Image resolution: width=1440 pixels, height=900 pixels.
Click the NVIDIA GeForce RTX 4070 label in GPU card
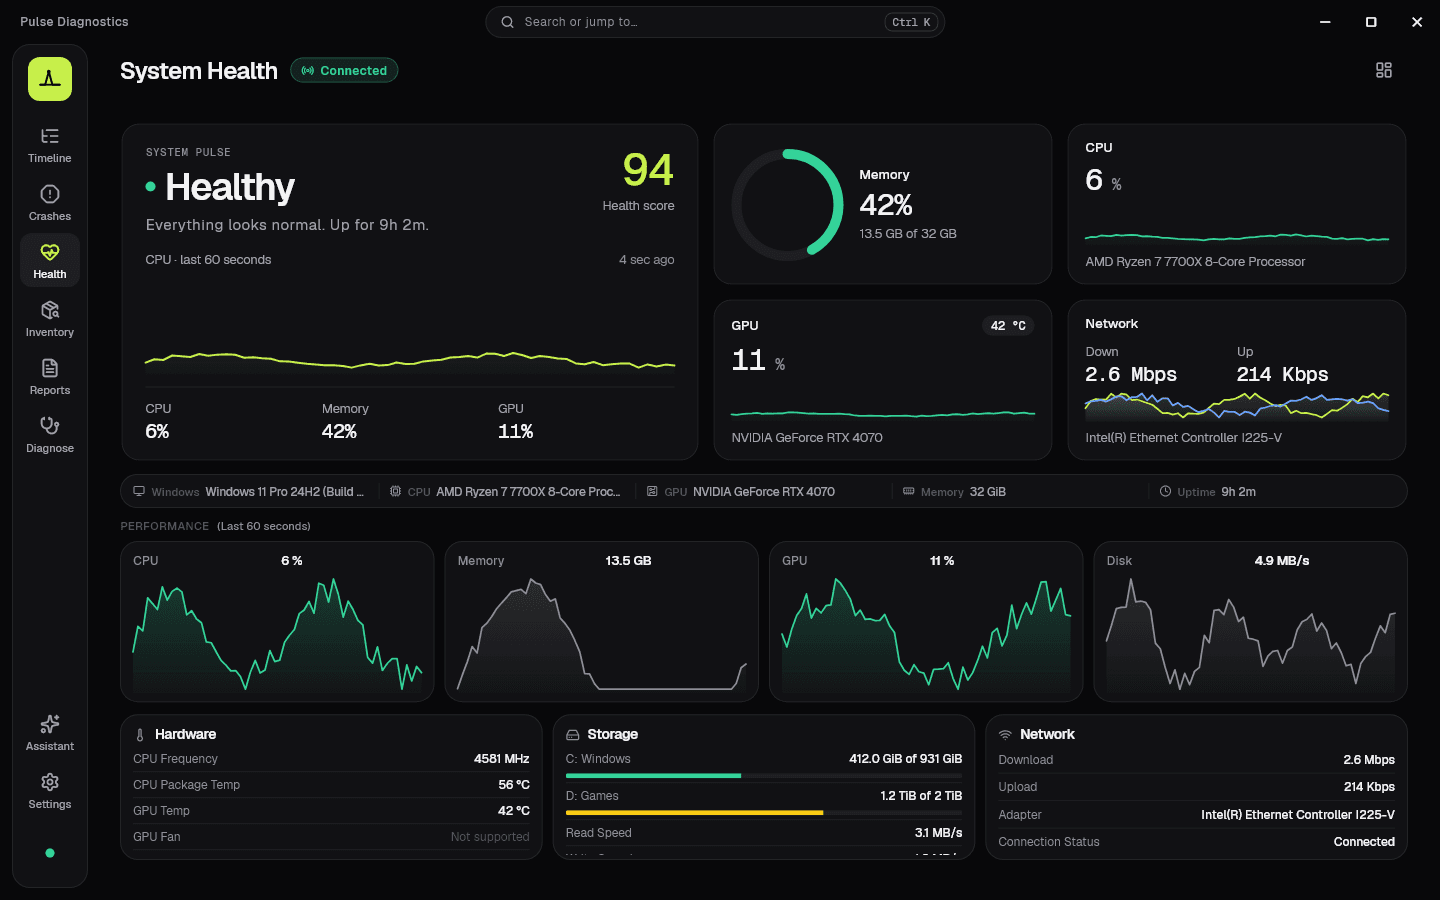807,438
